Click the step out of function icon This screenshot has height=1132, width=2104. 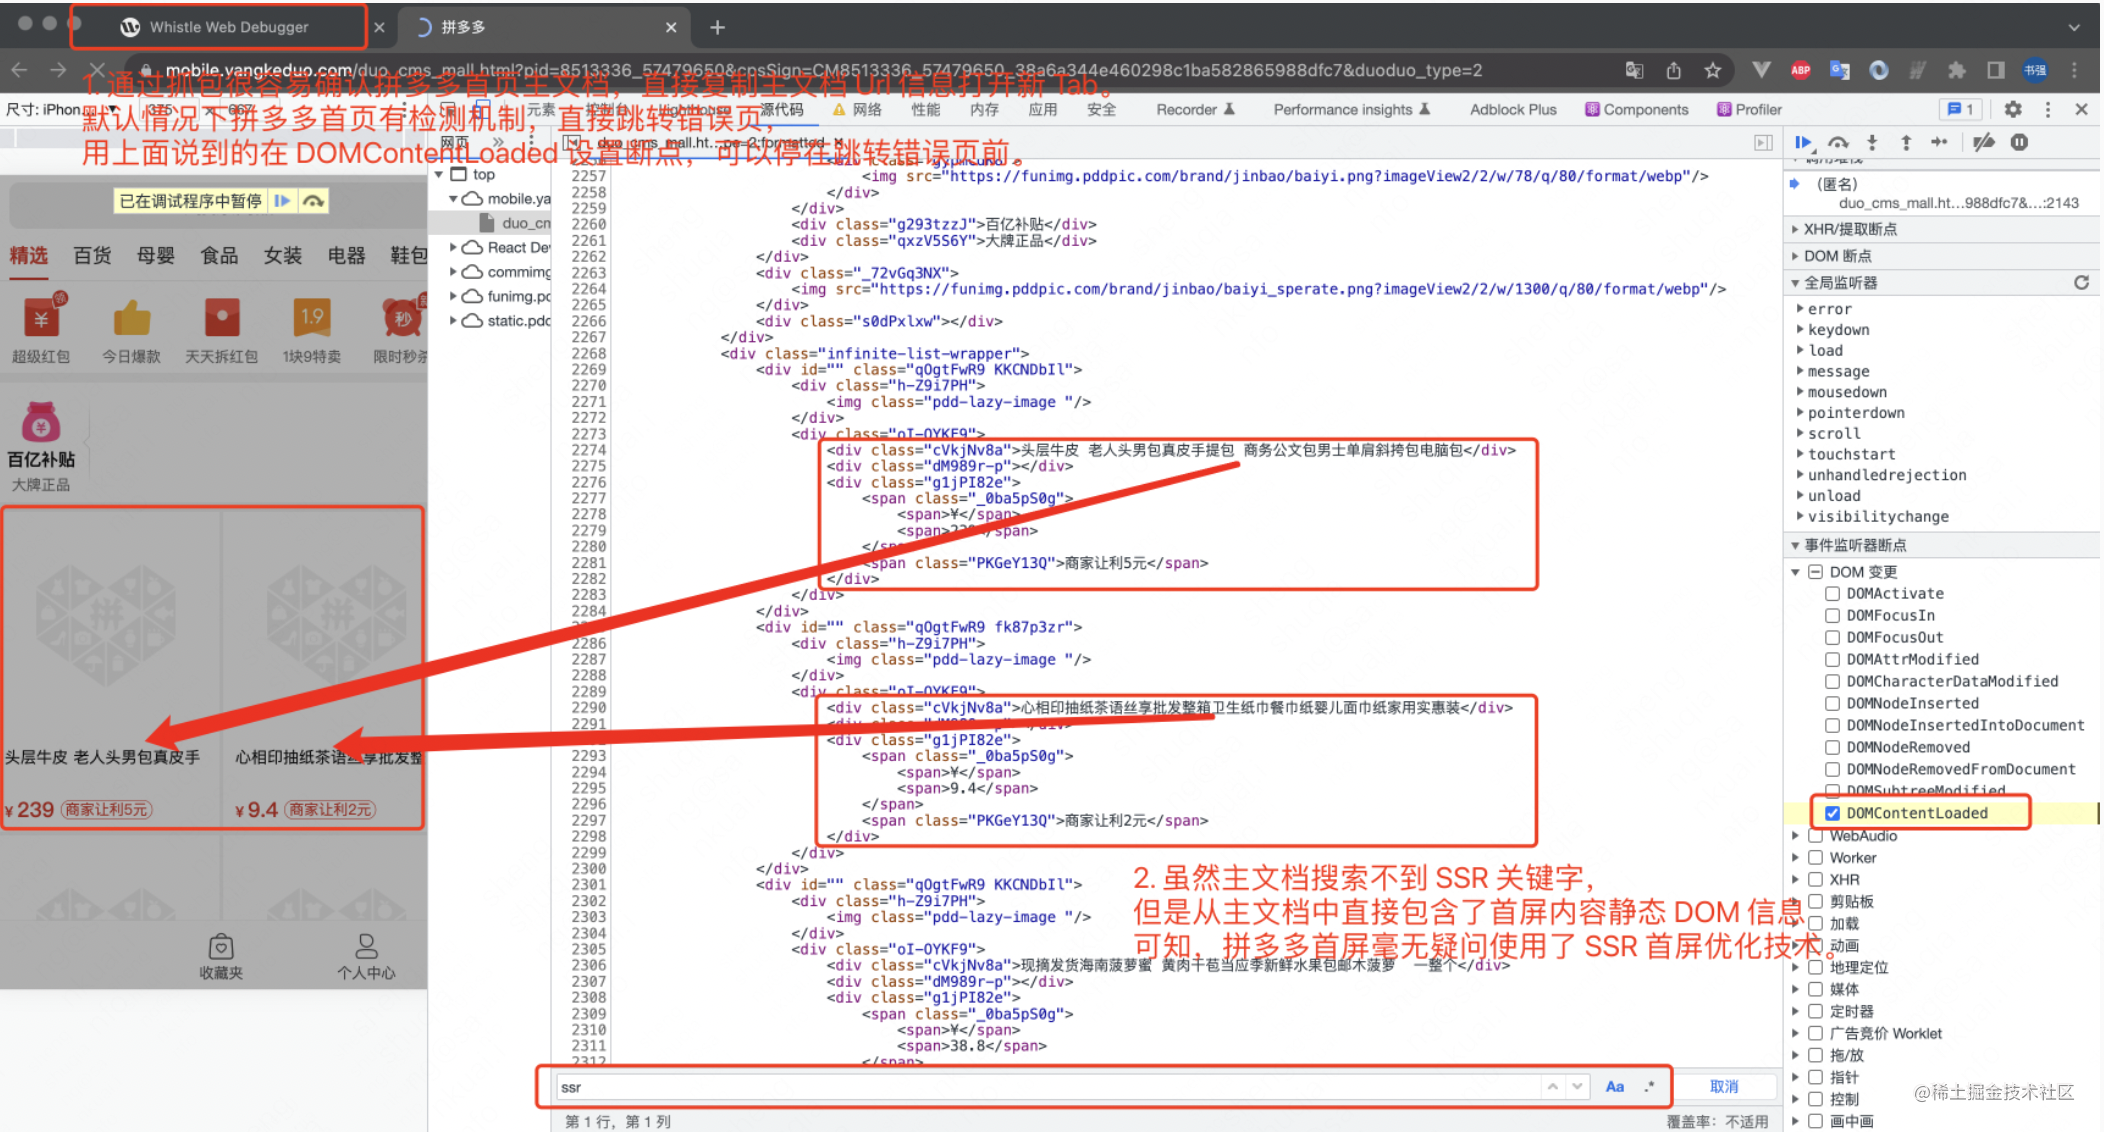(x=1906, y=143)
